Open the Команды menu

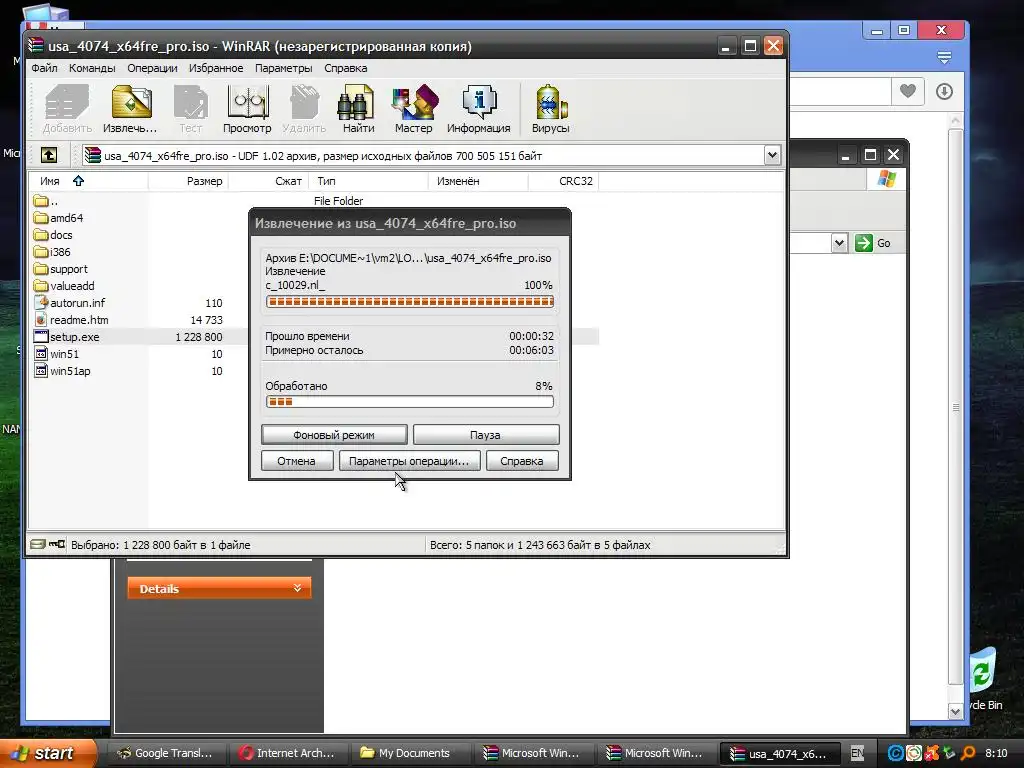click(x=92, y=68)
